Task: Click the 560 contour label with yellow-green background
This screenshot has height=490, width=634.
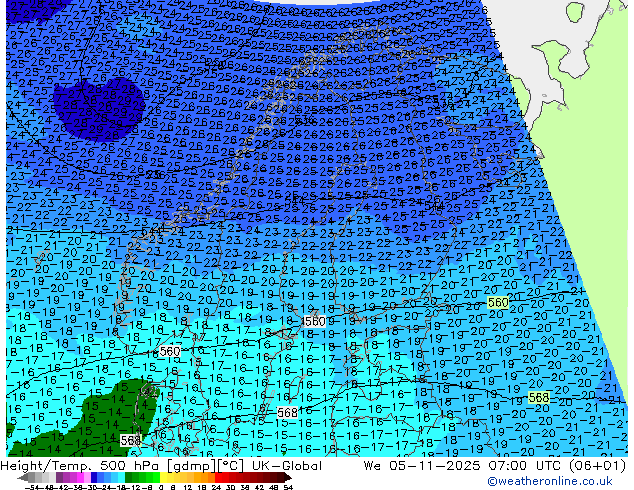Action: 498,302
